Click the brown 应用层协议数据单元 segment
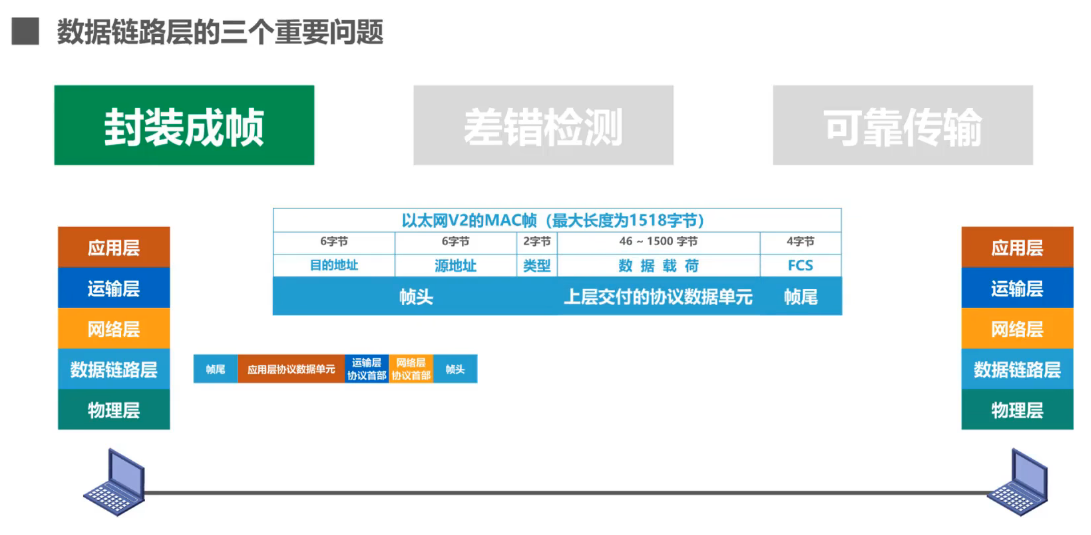The width and height of the screenshot is (1091, 535). click(291, 369)
